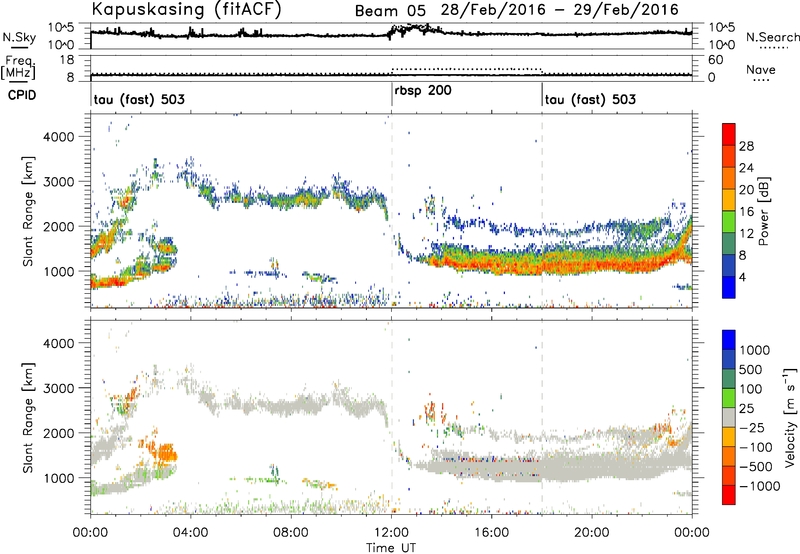Click '1000' on velocity panel slant range axis
This screenshot has height=554, width=800.
(59, 478)
